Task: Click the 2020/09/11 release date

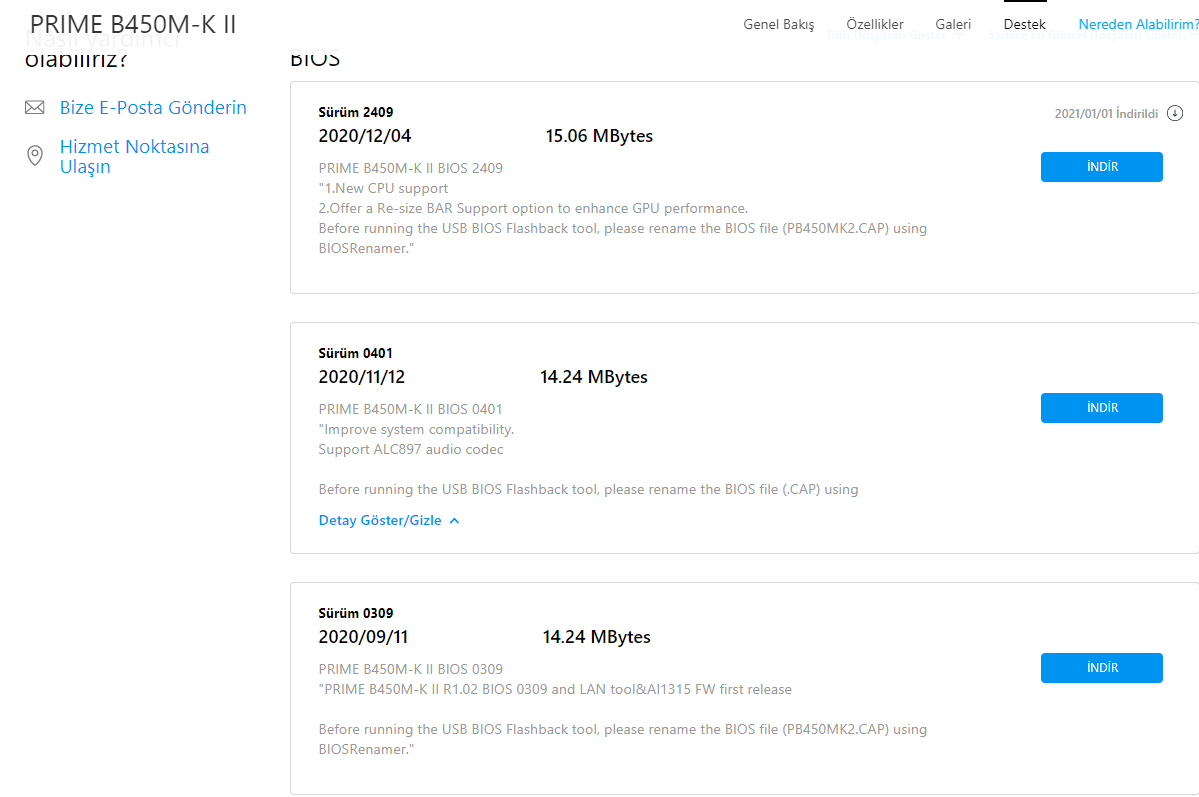Action: point(363,637)
